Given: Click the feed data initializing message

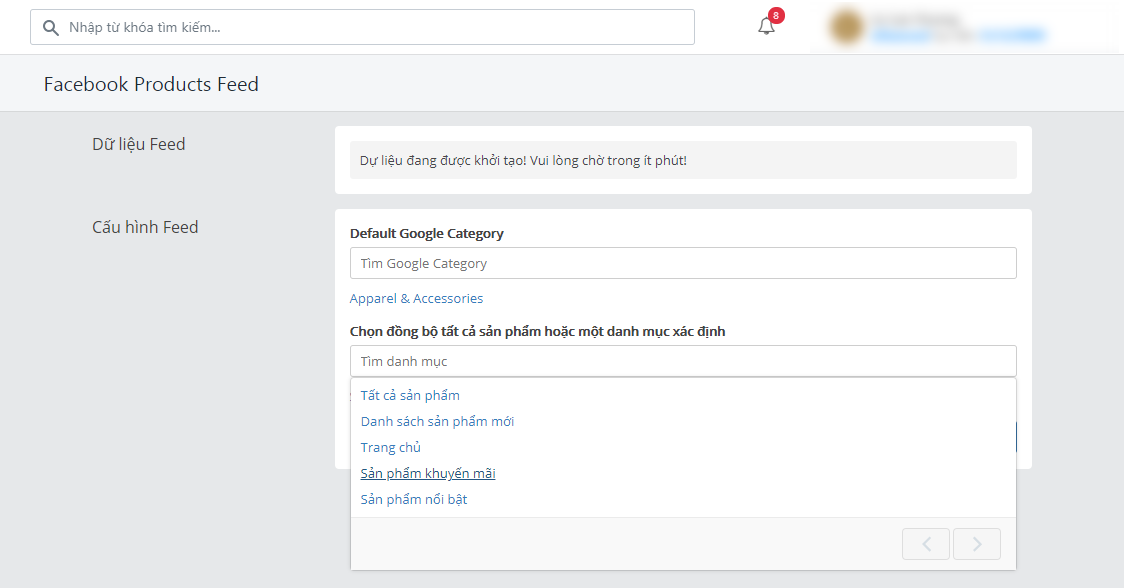Looking at the screenshot, I should point(683,160).
